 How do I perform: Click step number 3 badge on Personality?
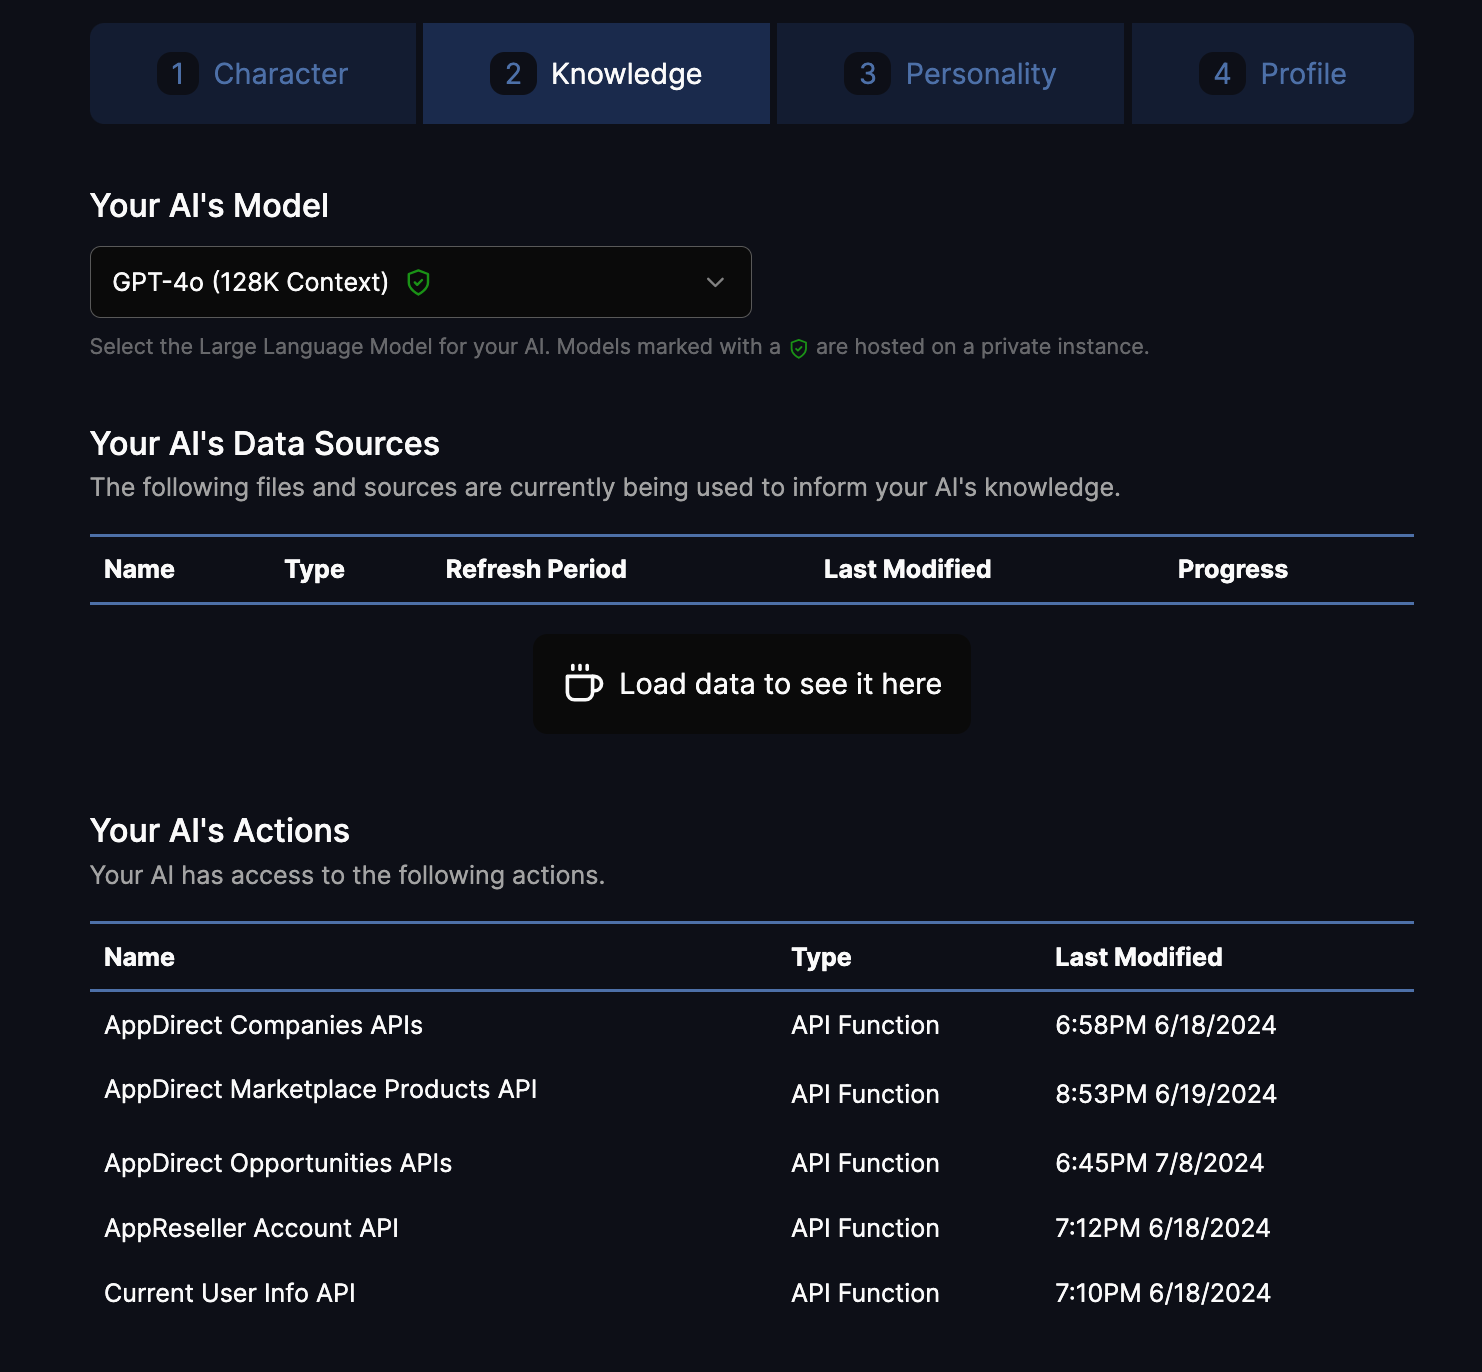coord(868,74)
